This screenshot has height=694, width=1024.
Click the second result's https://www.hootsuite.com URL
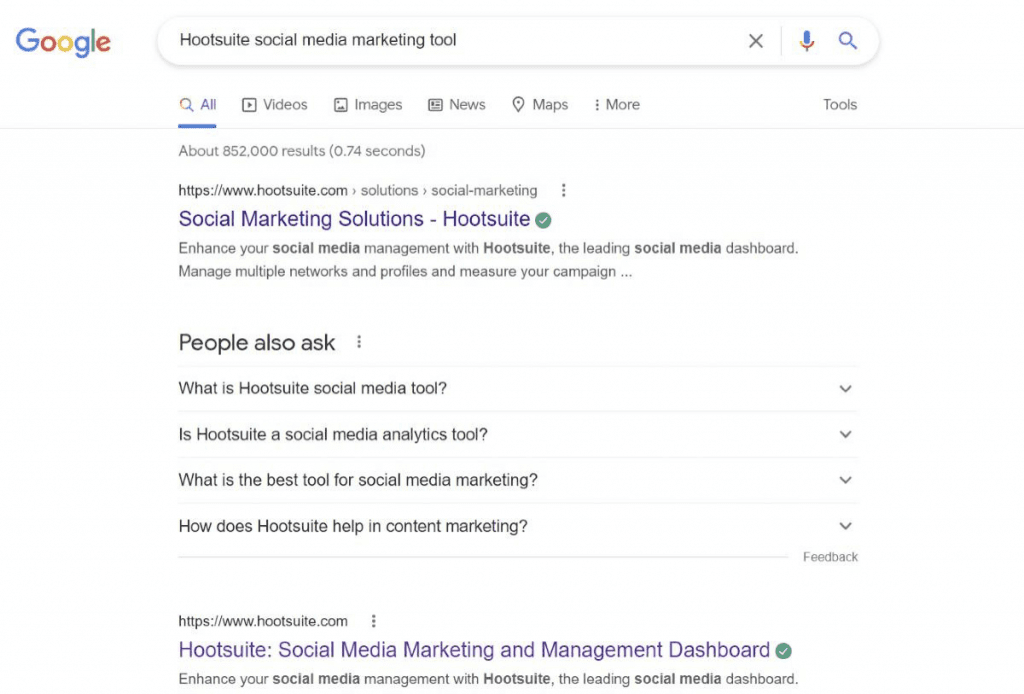[x=263, y=621]
